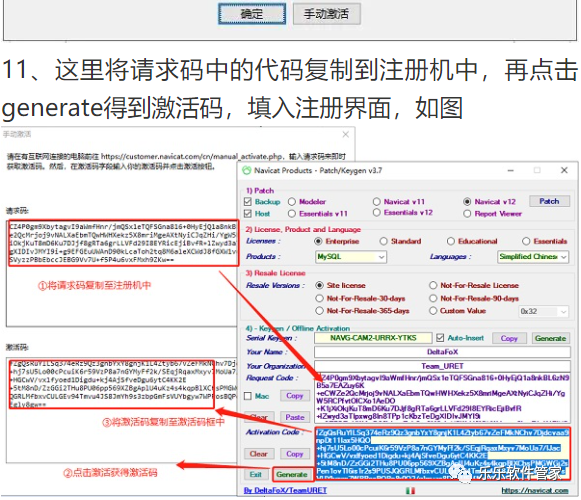The height and width of the screenshot is (500, 581).
Task: Click the Exit button
Action: [x=256, y=474]
